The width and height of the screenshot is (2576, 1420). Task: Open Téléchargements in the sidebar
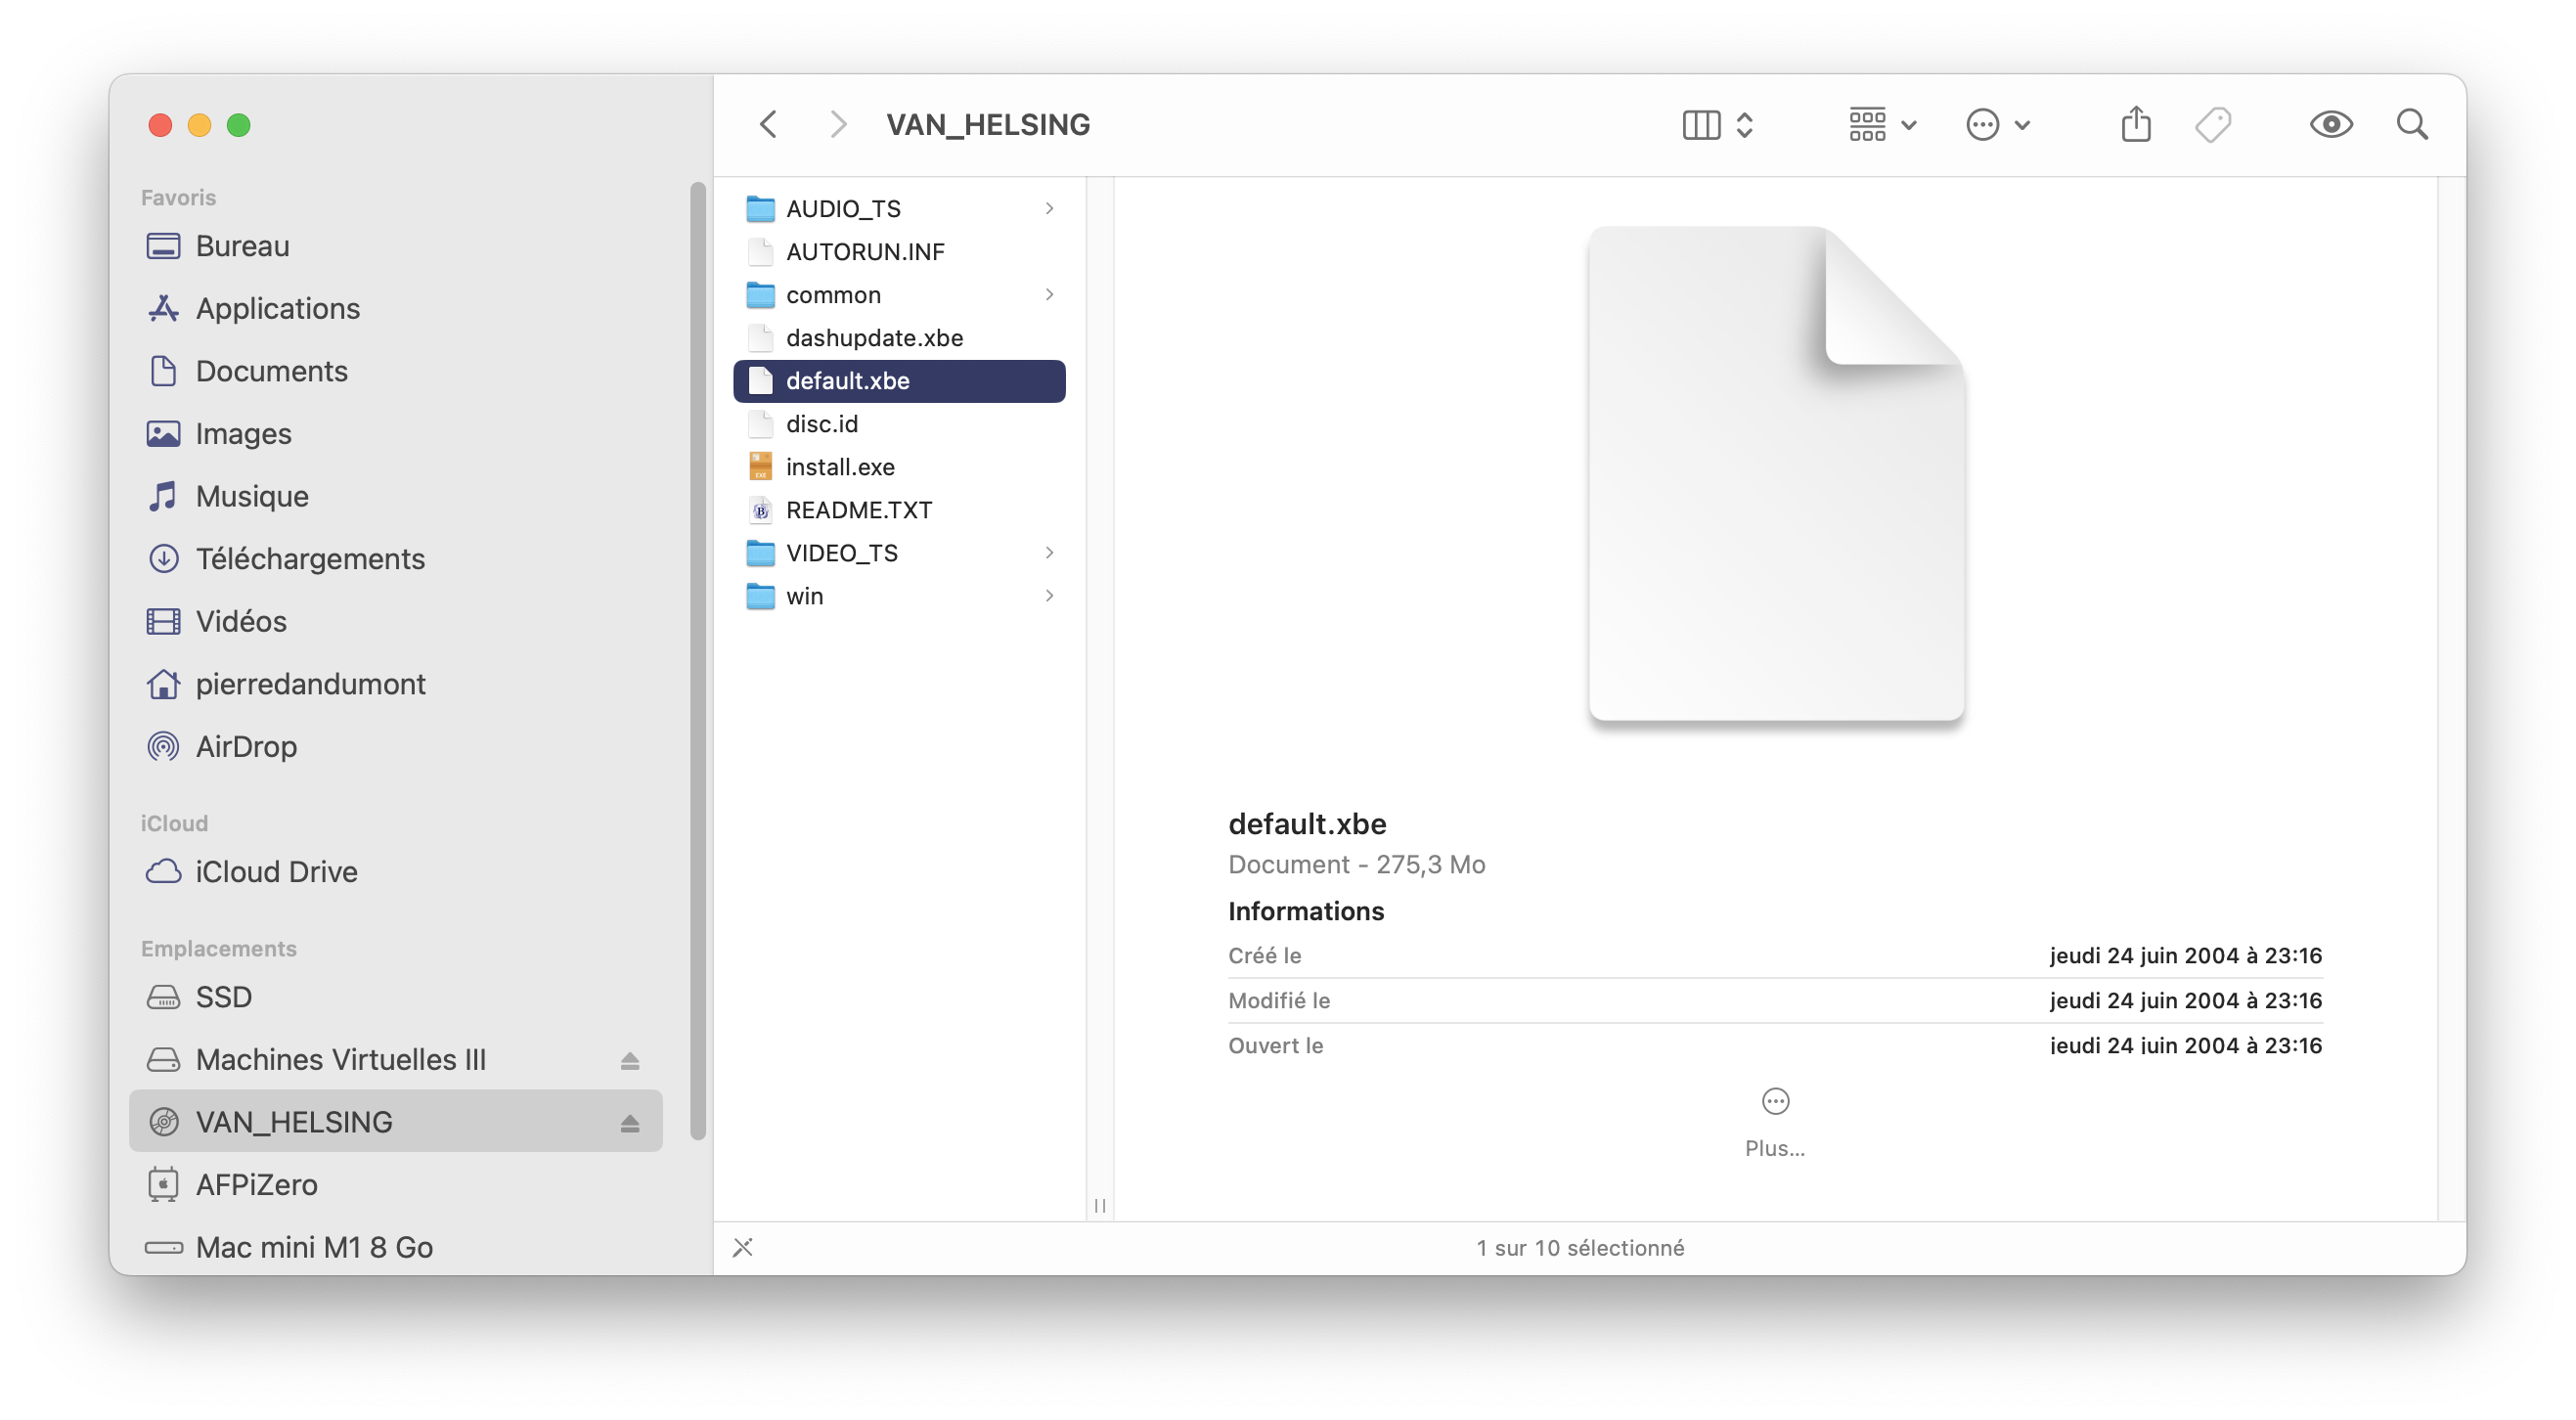[395, 558]
